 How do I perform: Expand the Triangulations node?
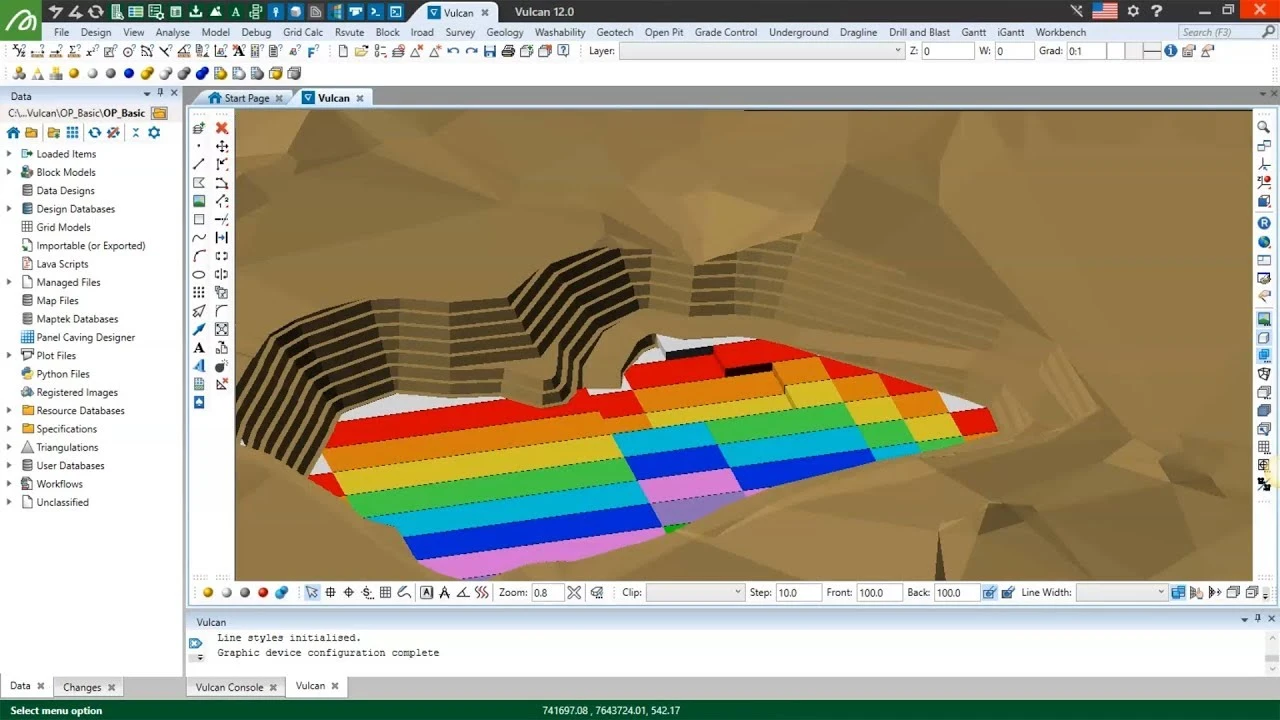10,447
